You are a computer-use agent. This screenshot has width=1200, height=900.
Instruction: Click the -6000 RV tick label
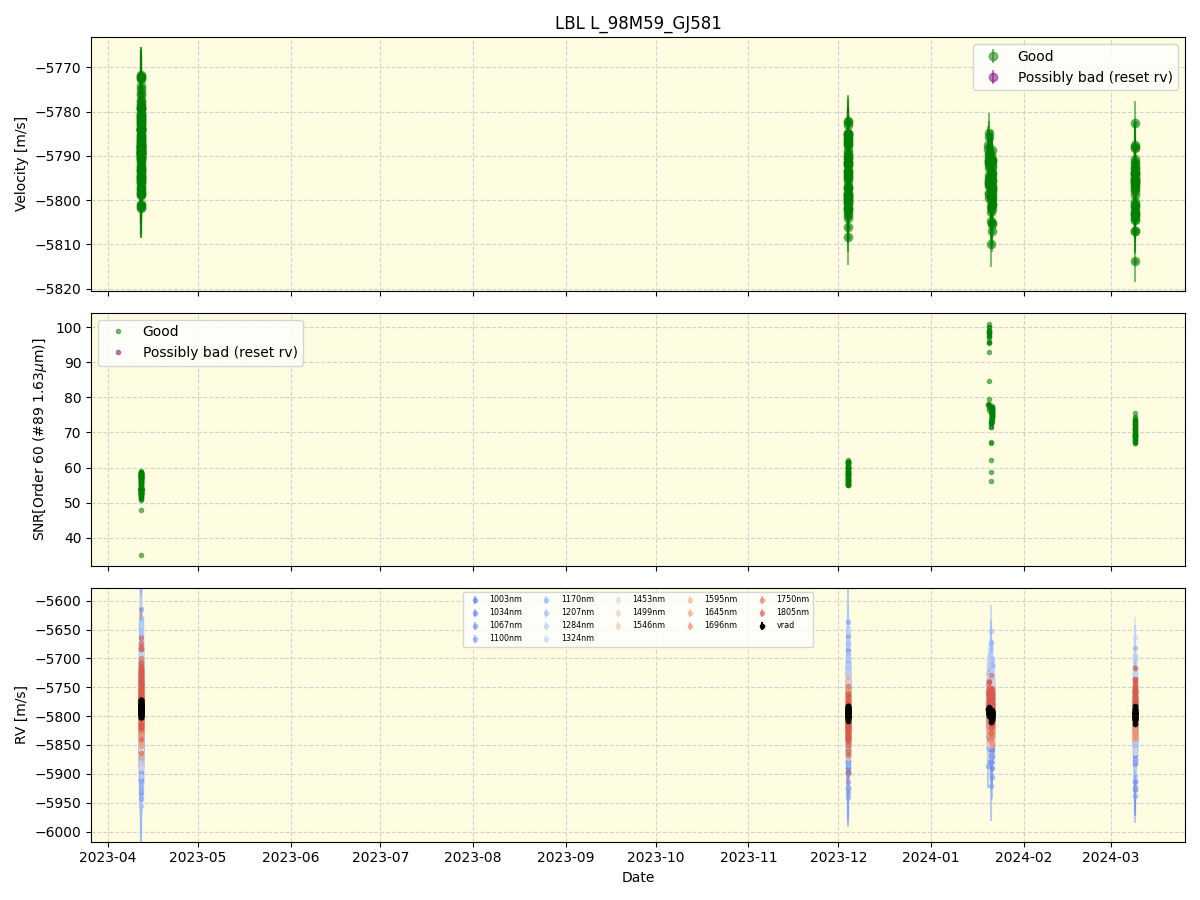tap(61, 832)
